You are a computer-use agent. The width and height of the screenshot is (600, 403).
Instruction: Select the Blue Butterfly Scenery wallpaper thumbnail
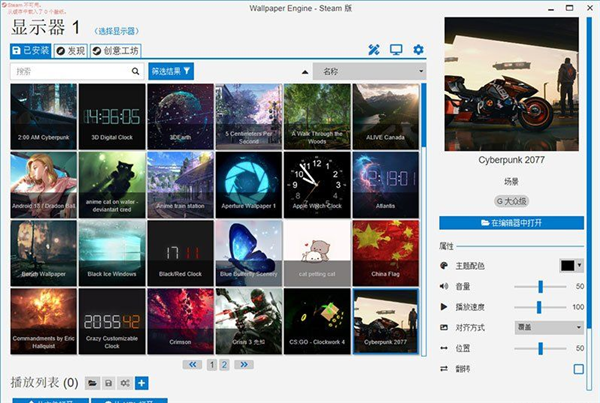point(249,252)
